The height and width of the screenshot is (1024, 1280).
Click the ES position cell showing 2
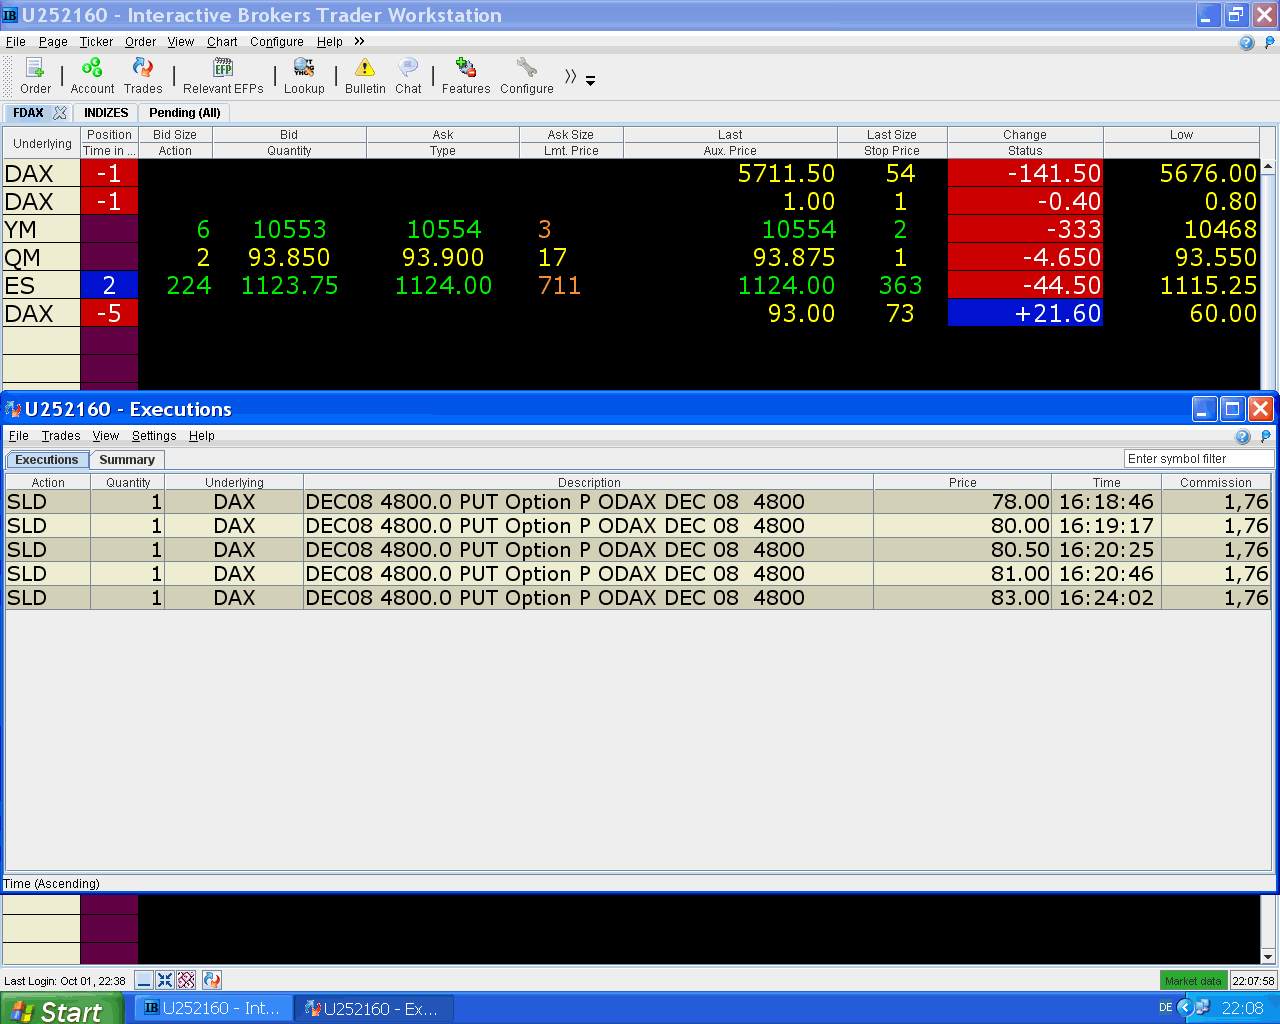point(109,285)
